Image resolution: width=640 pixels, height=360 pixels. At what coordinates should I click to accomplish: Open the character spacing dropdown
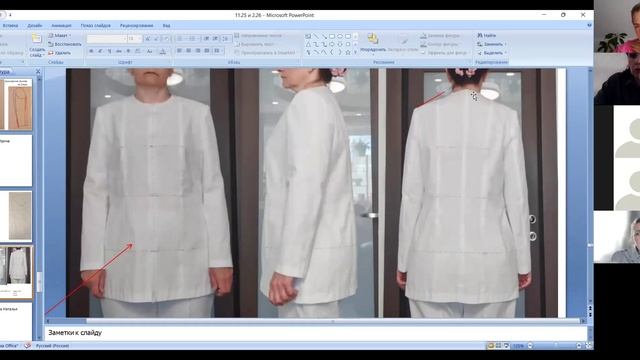click(138, 51)
